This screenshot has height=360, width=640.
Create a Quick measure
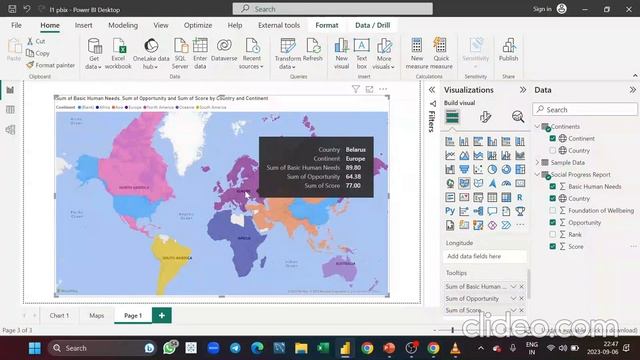(x=441, y=53)
